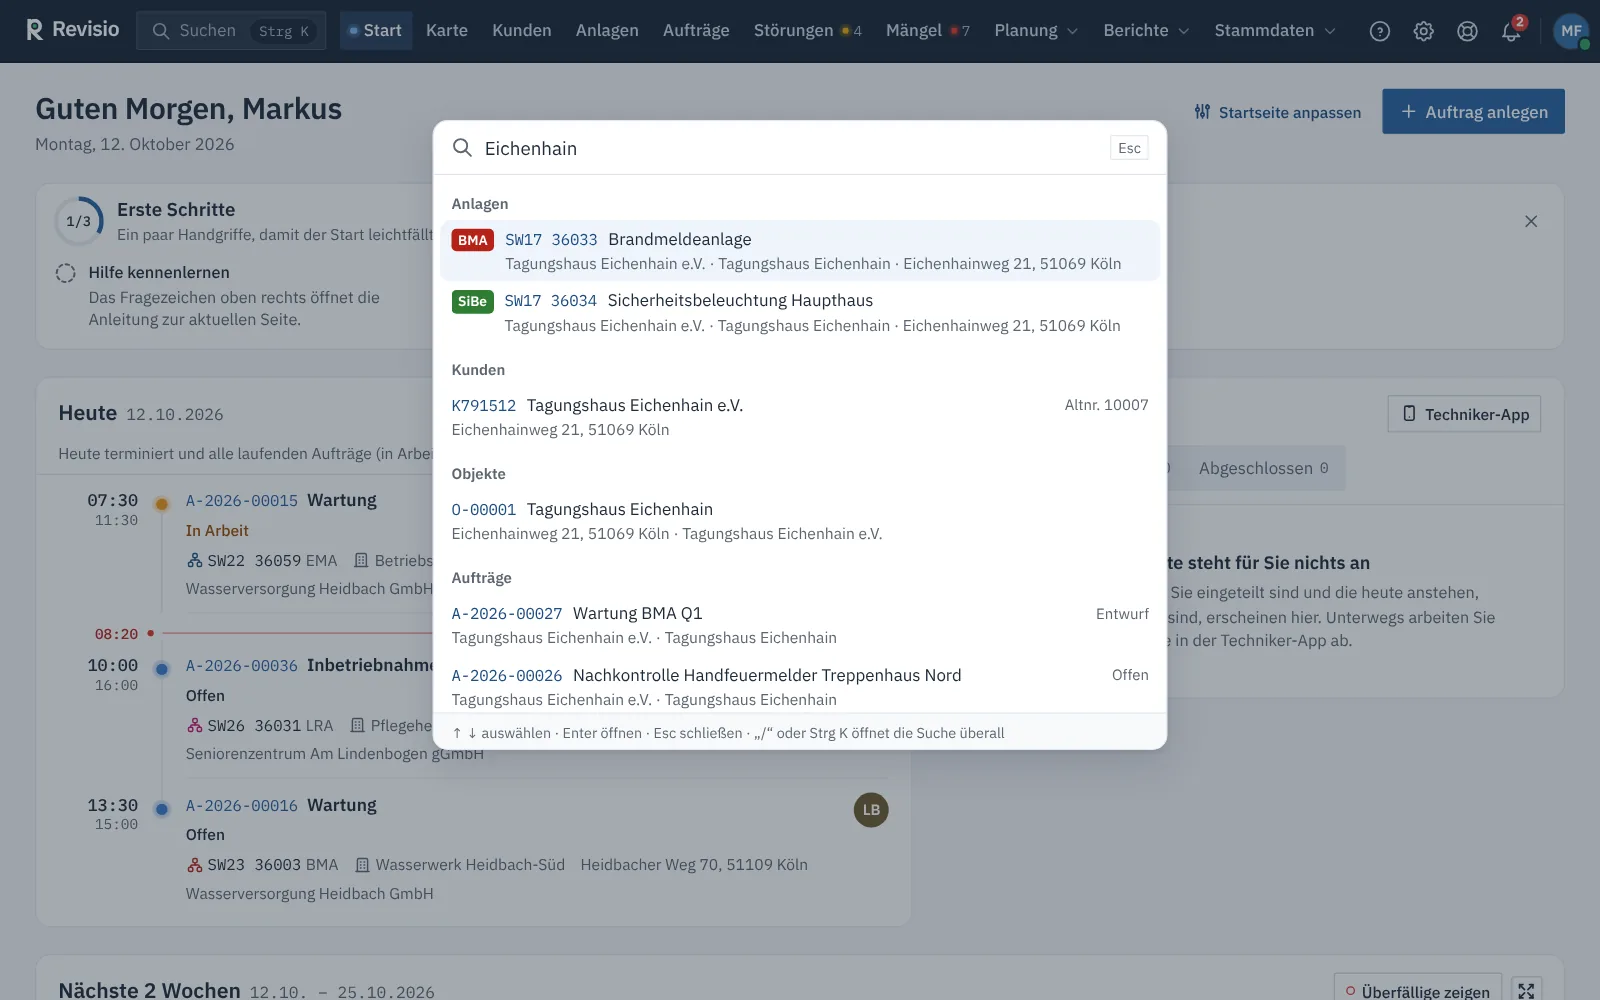Open order A-2026-00027 Wartung BMA Q1
Screen dimensions: 1600x1000
point(800,625)
